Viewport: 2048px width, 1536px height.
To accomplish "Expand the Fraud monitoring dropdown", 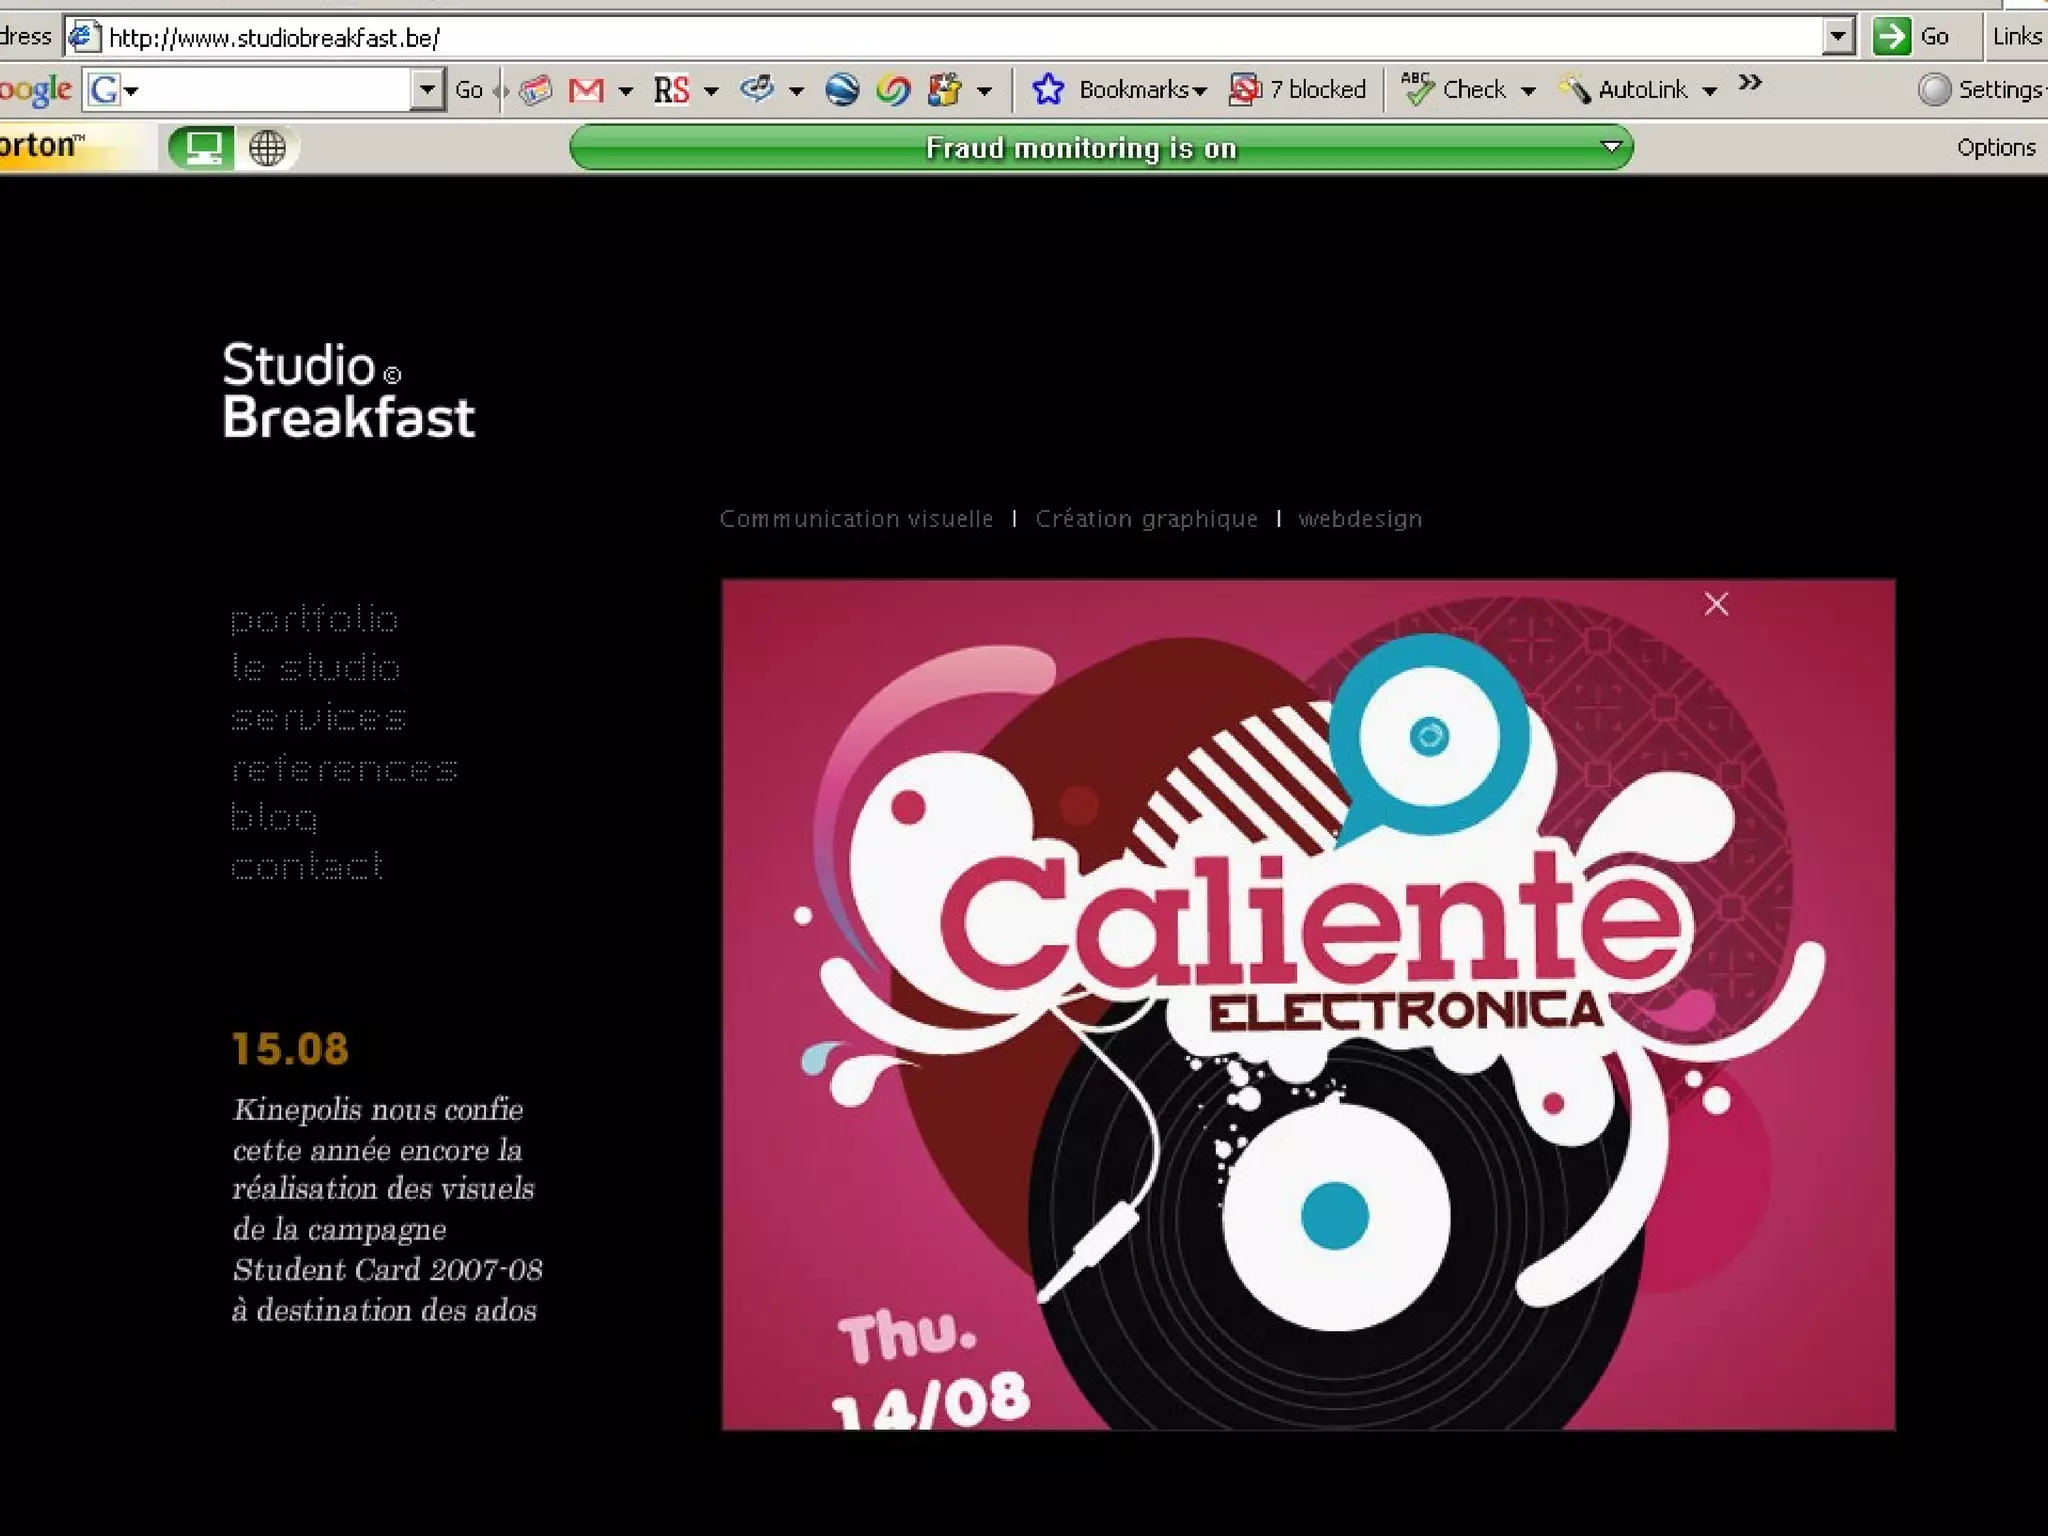I will point(1610,147).
